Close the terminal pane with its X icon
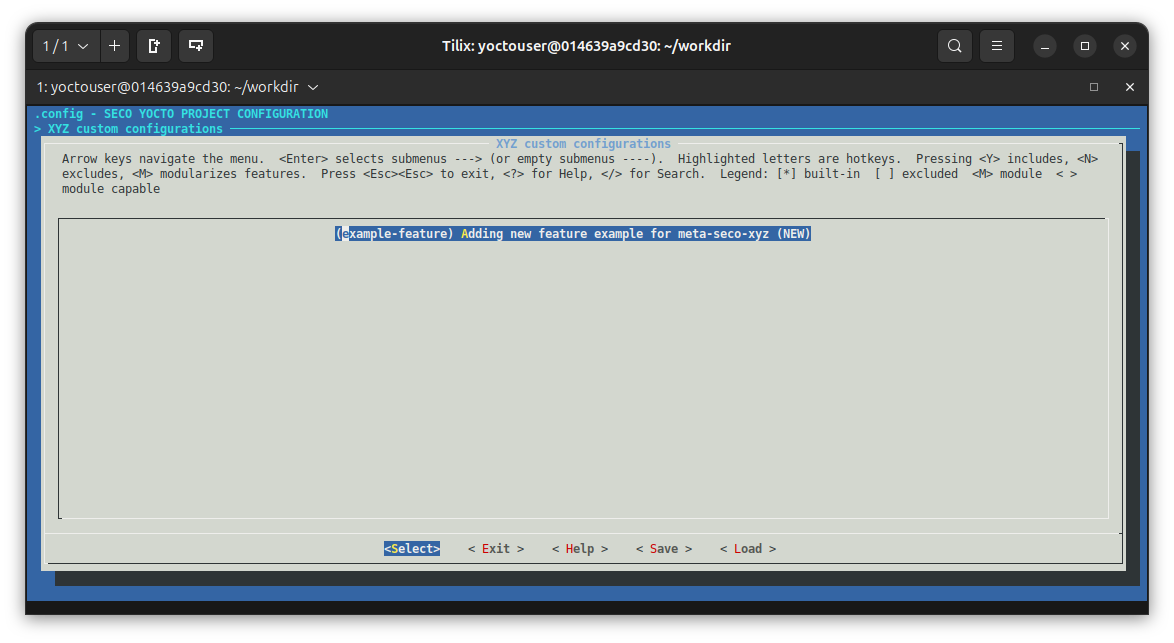Screen dimensions: 1174x643 point(1129,87)
